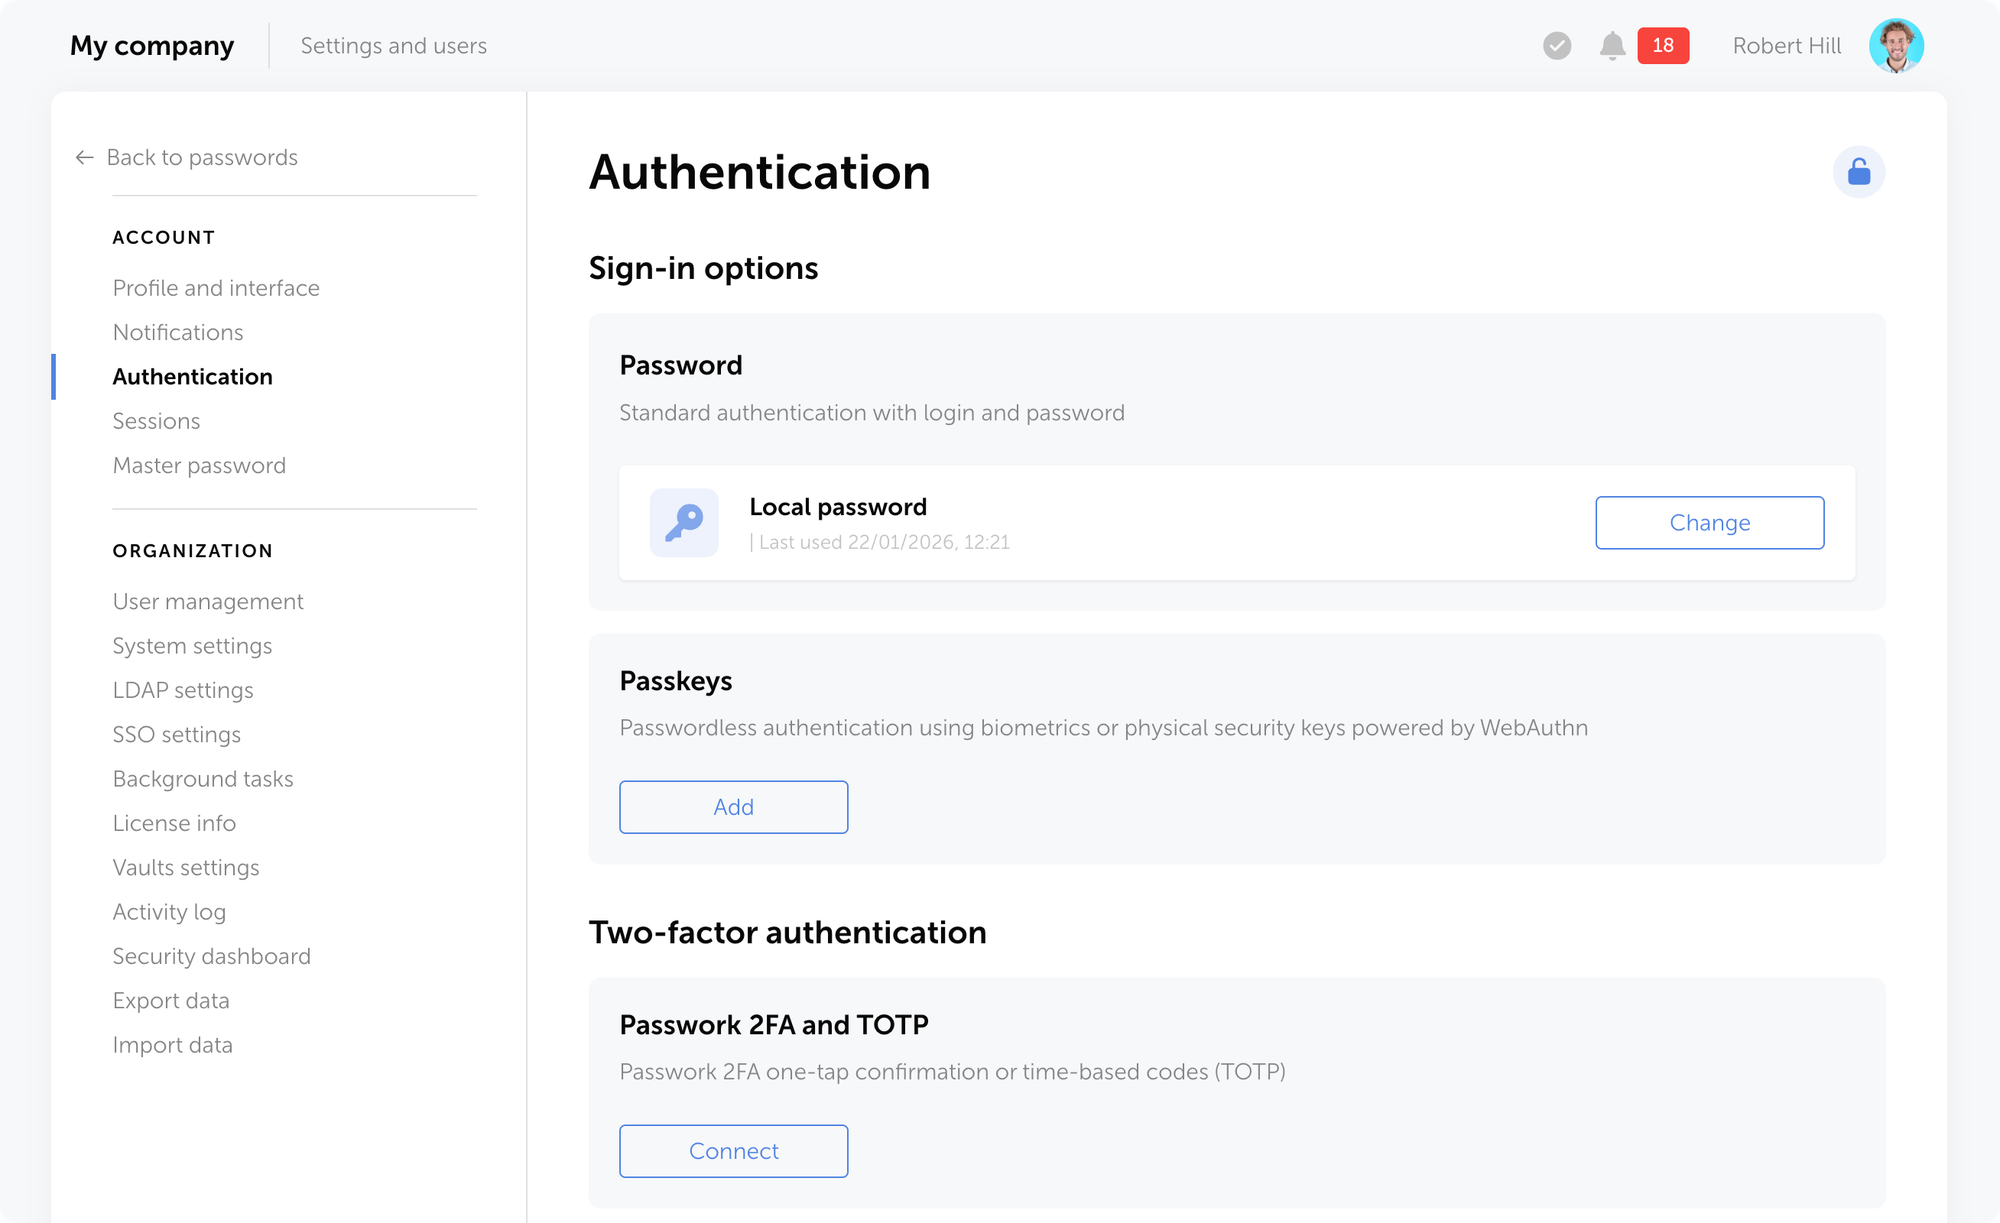Open LDAP settings

click(x=183, y=690)
